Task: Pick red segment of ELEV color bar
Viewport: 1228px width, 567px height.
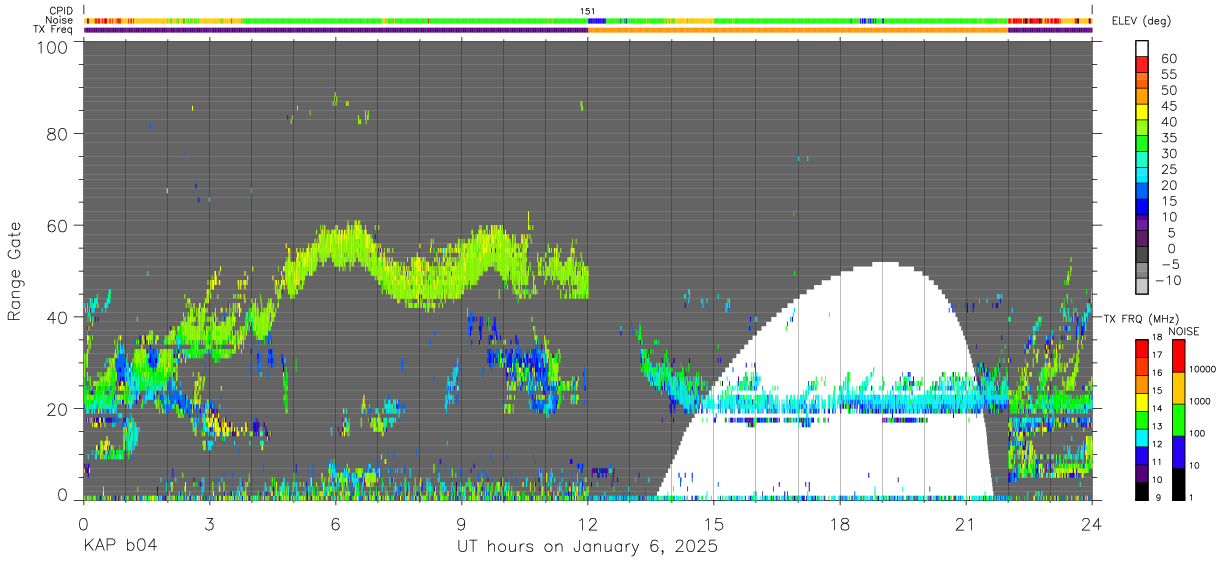Action: pos(1142,64)
